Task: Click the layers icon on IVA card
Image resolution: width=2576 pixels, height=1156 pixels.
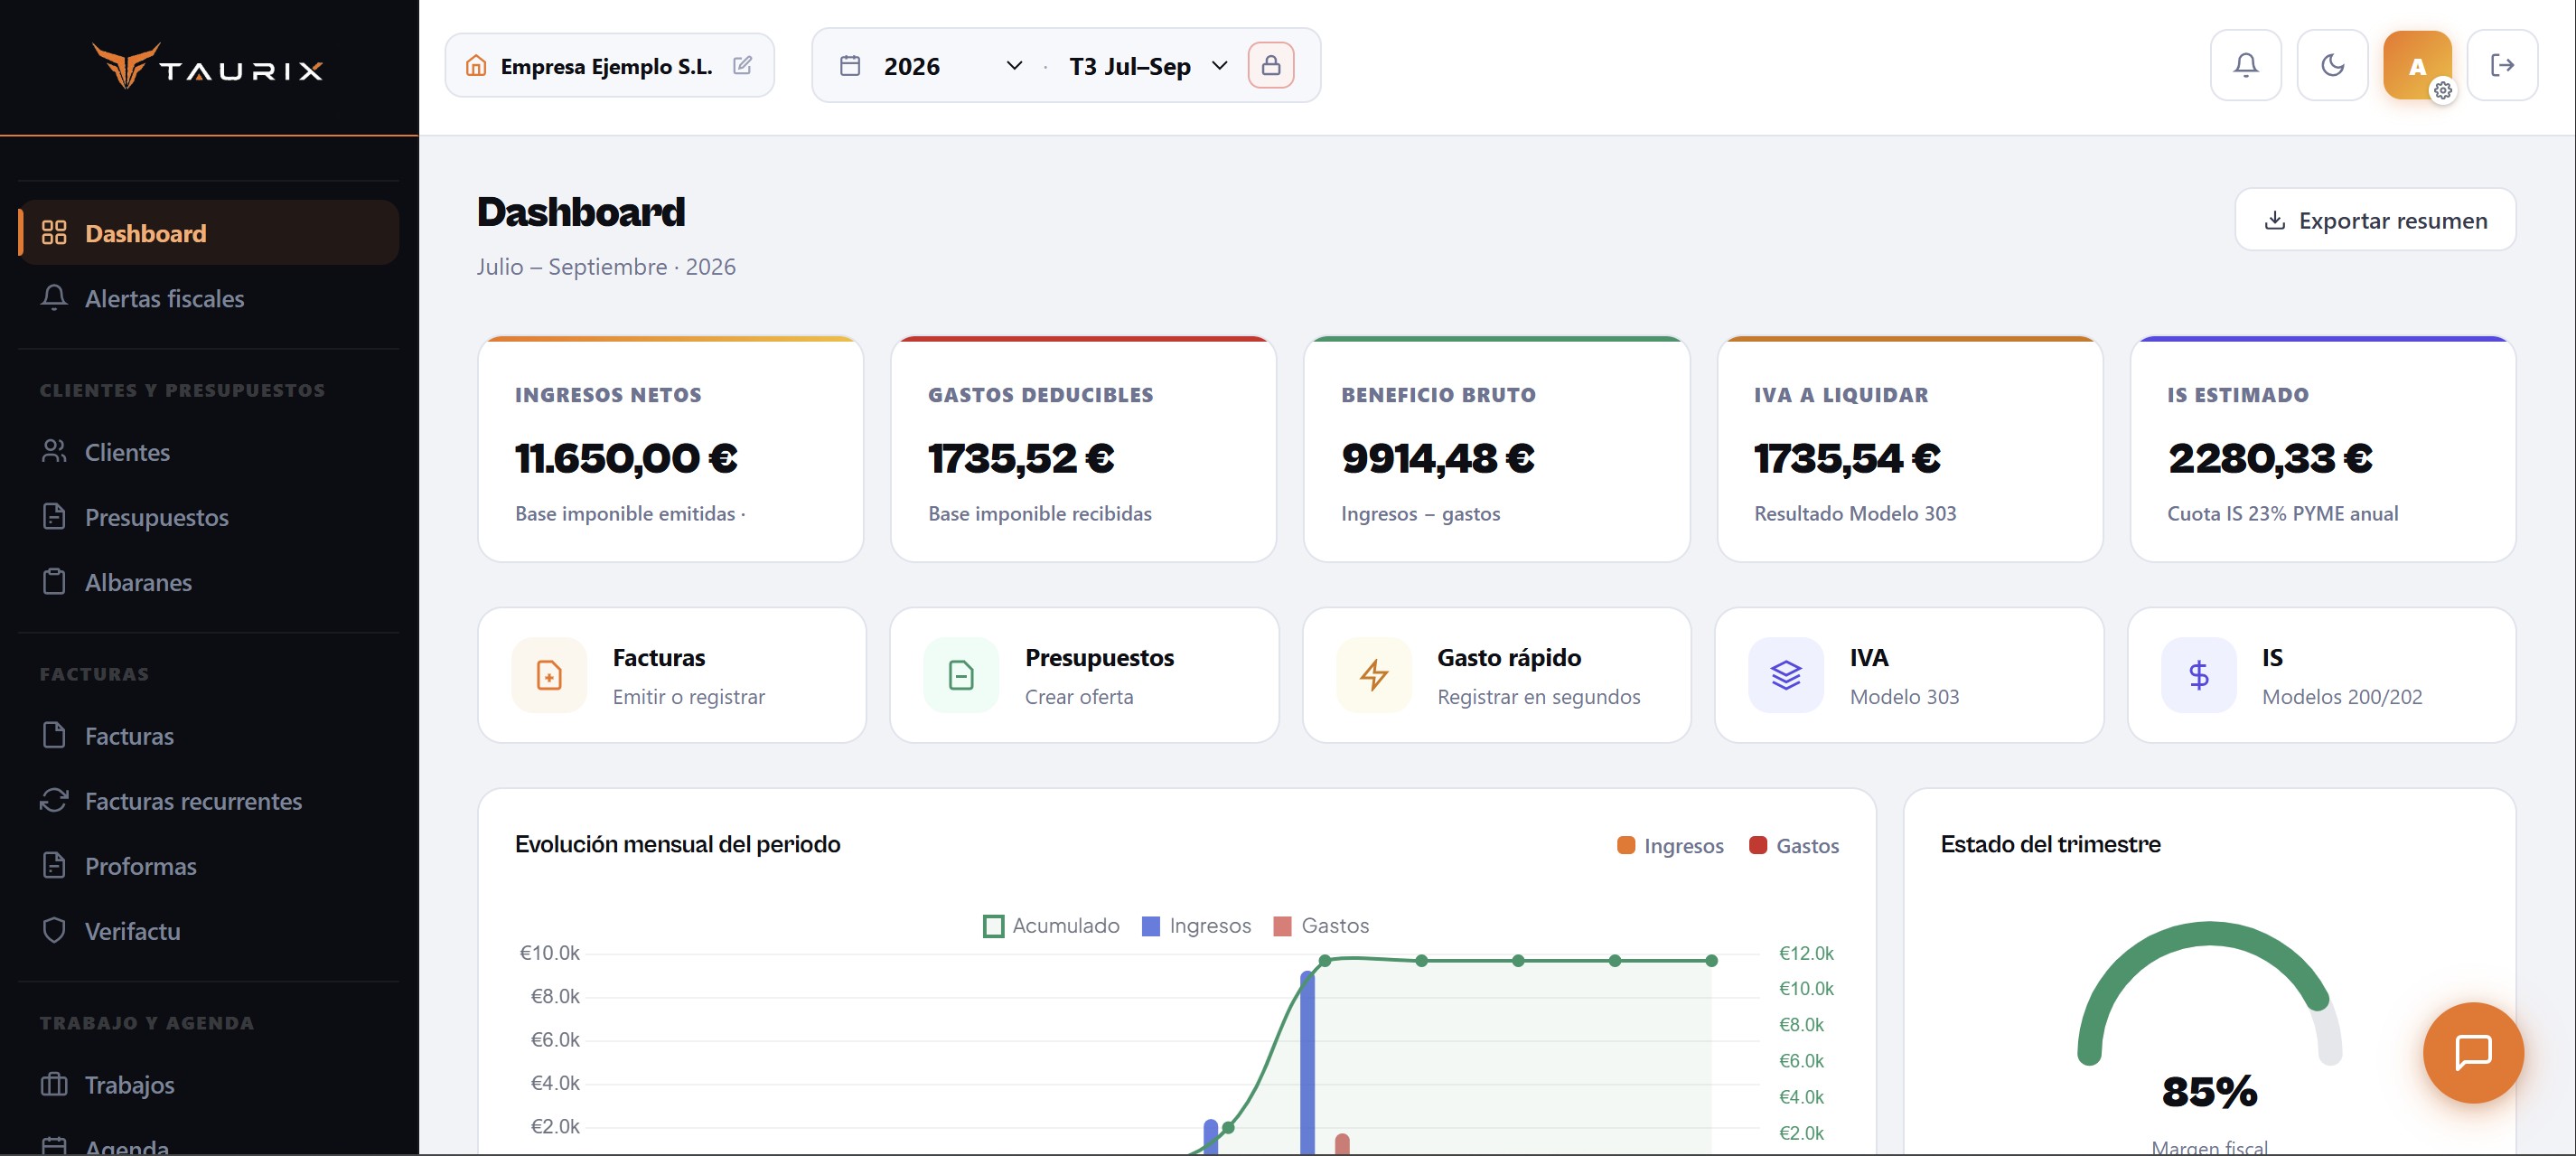Action: [x=1786, y=676]
